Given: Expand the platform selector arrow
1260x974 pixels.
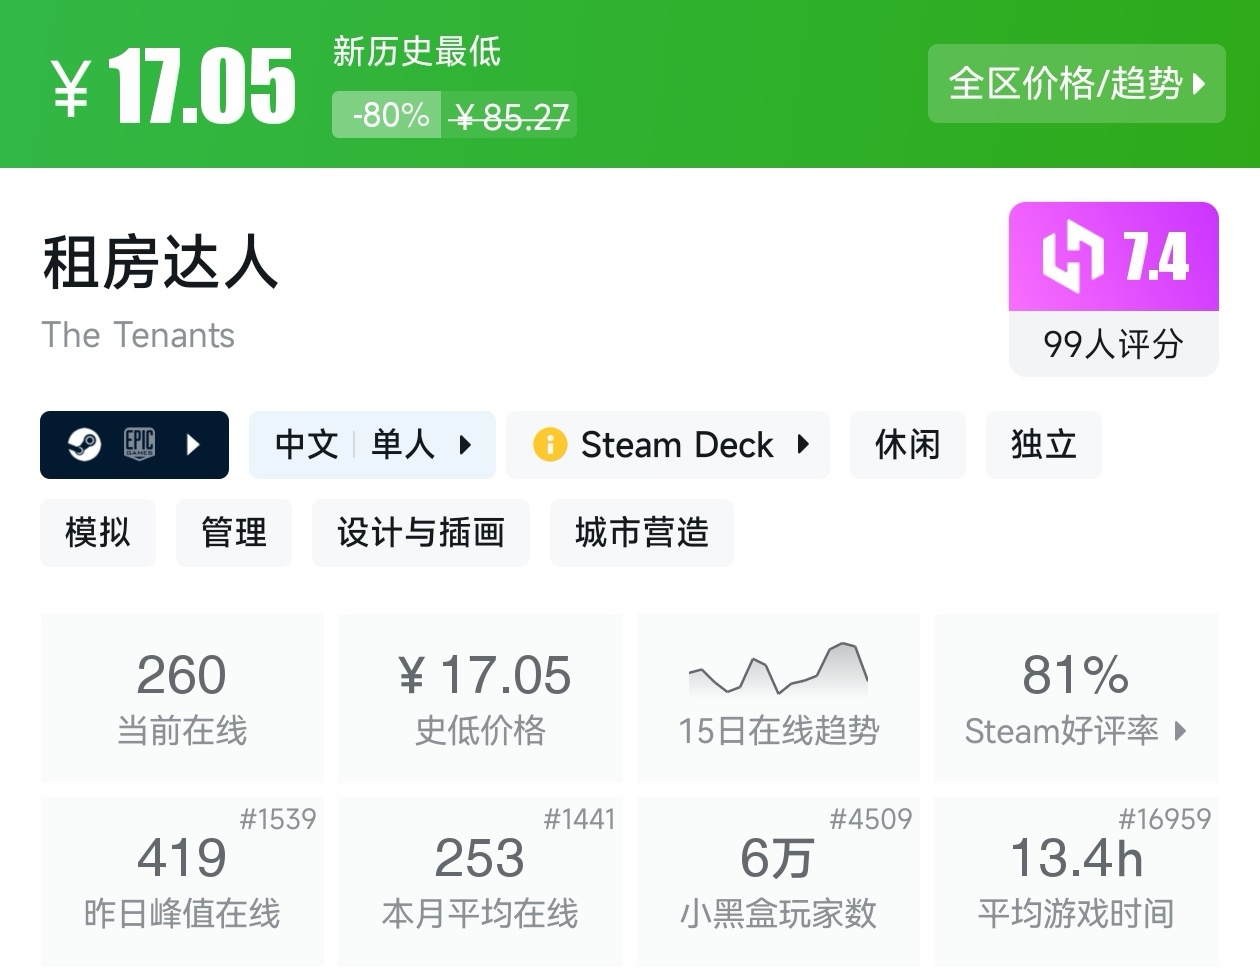Looking at the screenshot, I should [x=194, y=444].
